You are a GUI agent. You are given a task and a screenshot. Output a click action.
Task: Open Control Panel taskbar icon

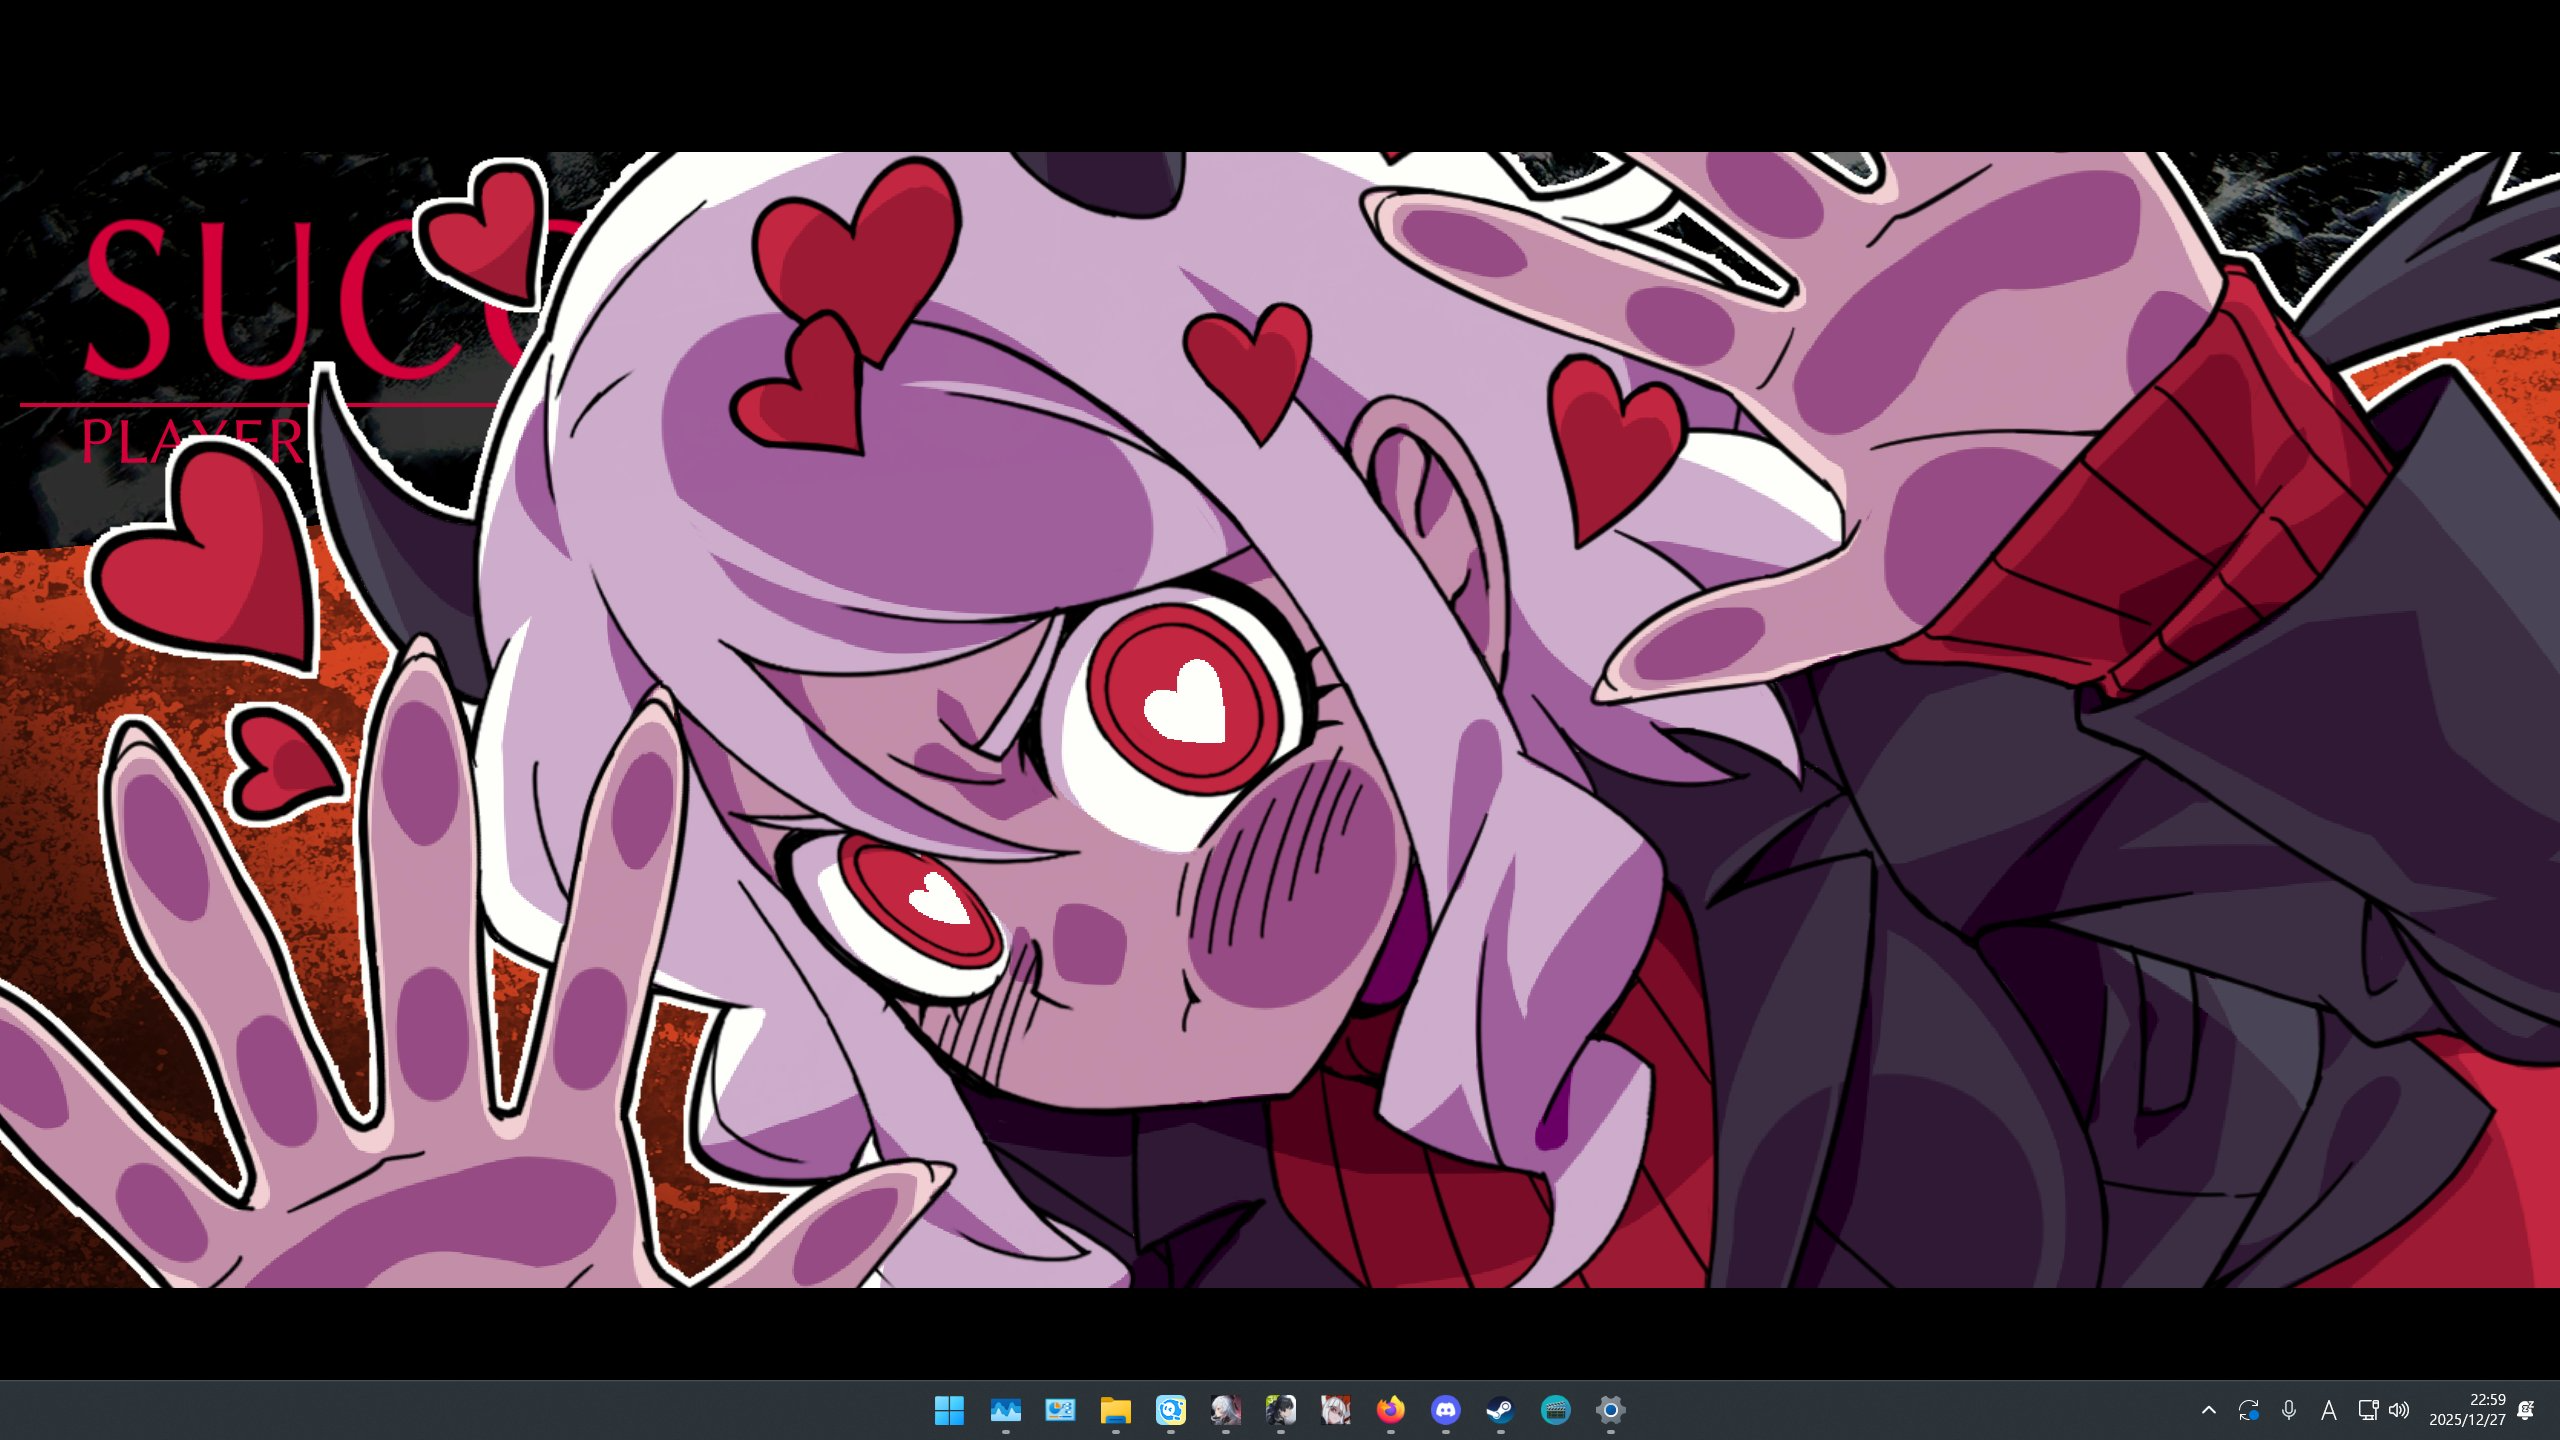(1060, 1410)
